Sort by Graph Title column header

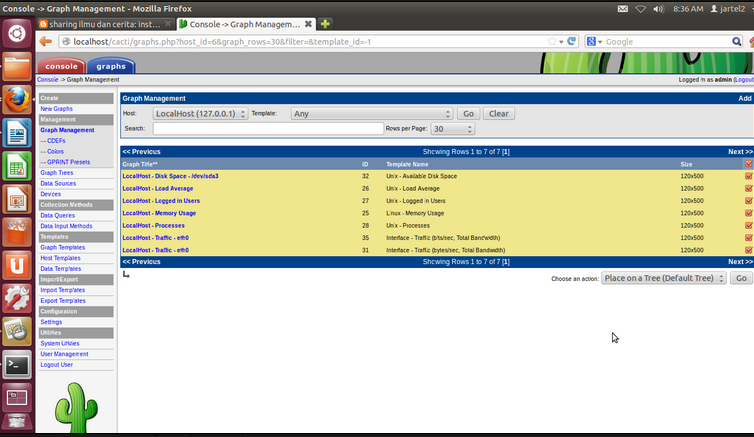tap(140, 164)
